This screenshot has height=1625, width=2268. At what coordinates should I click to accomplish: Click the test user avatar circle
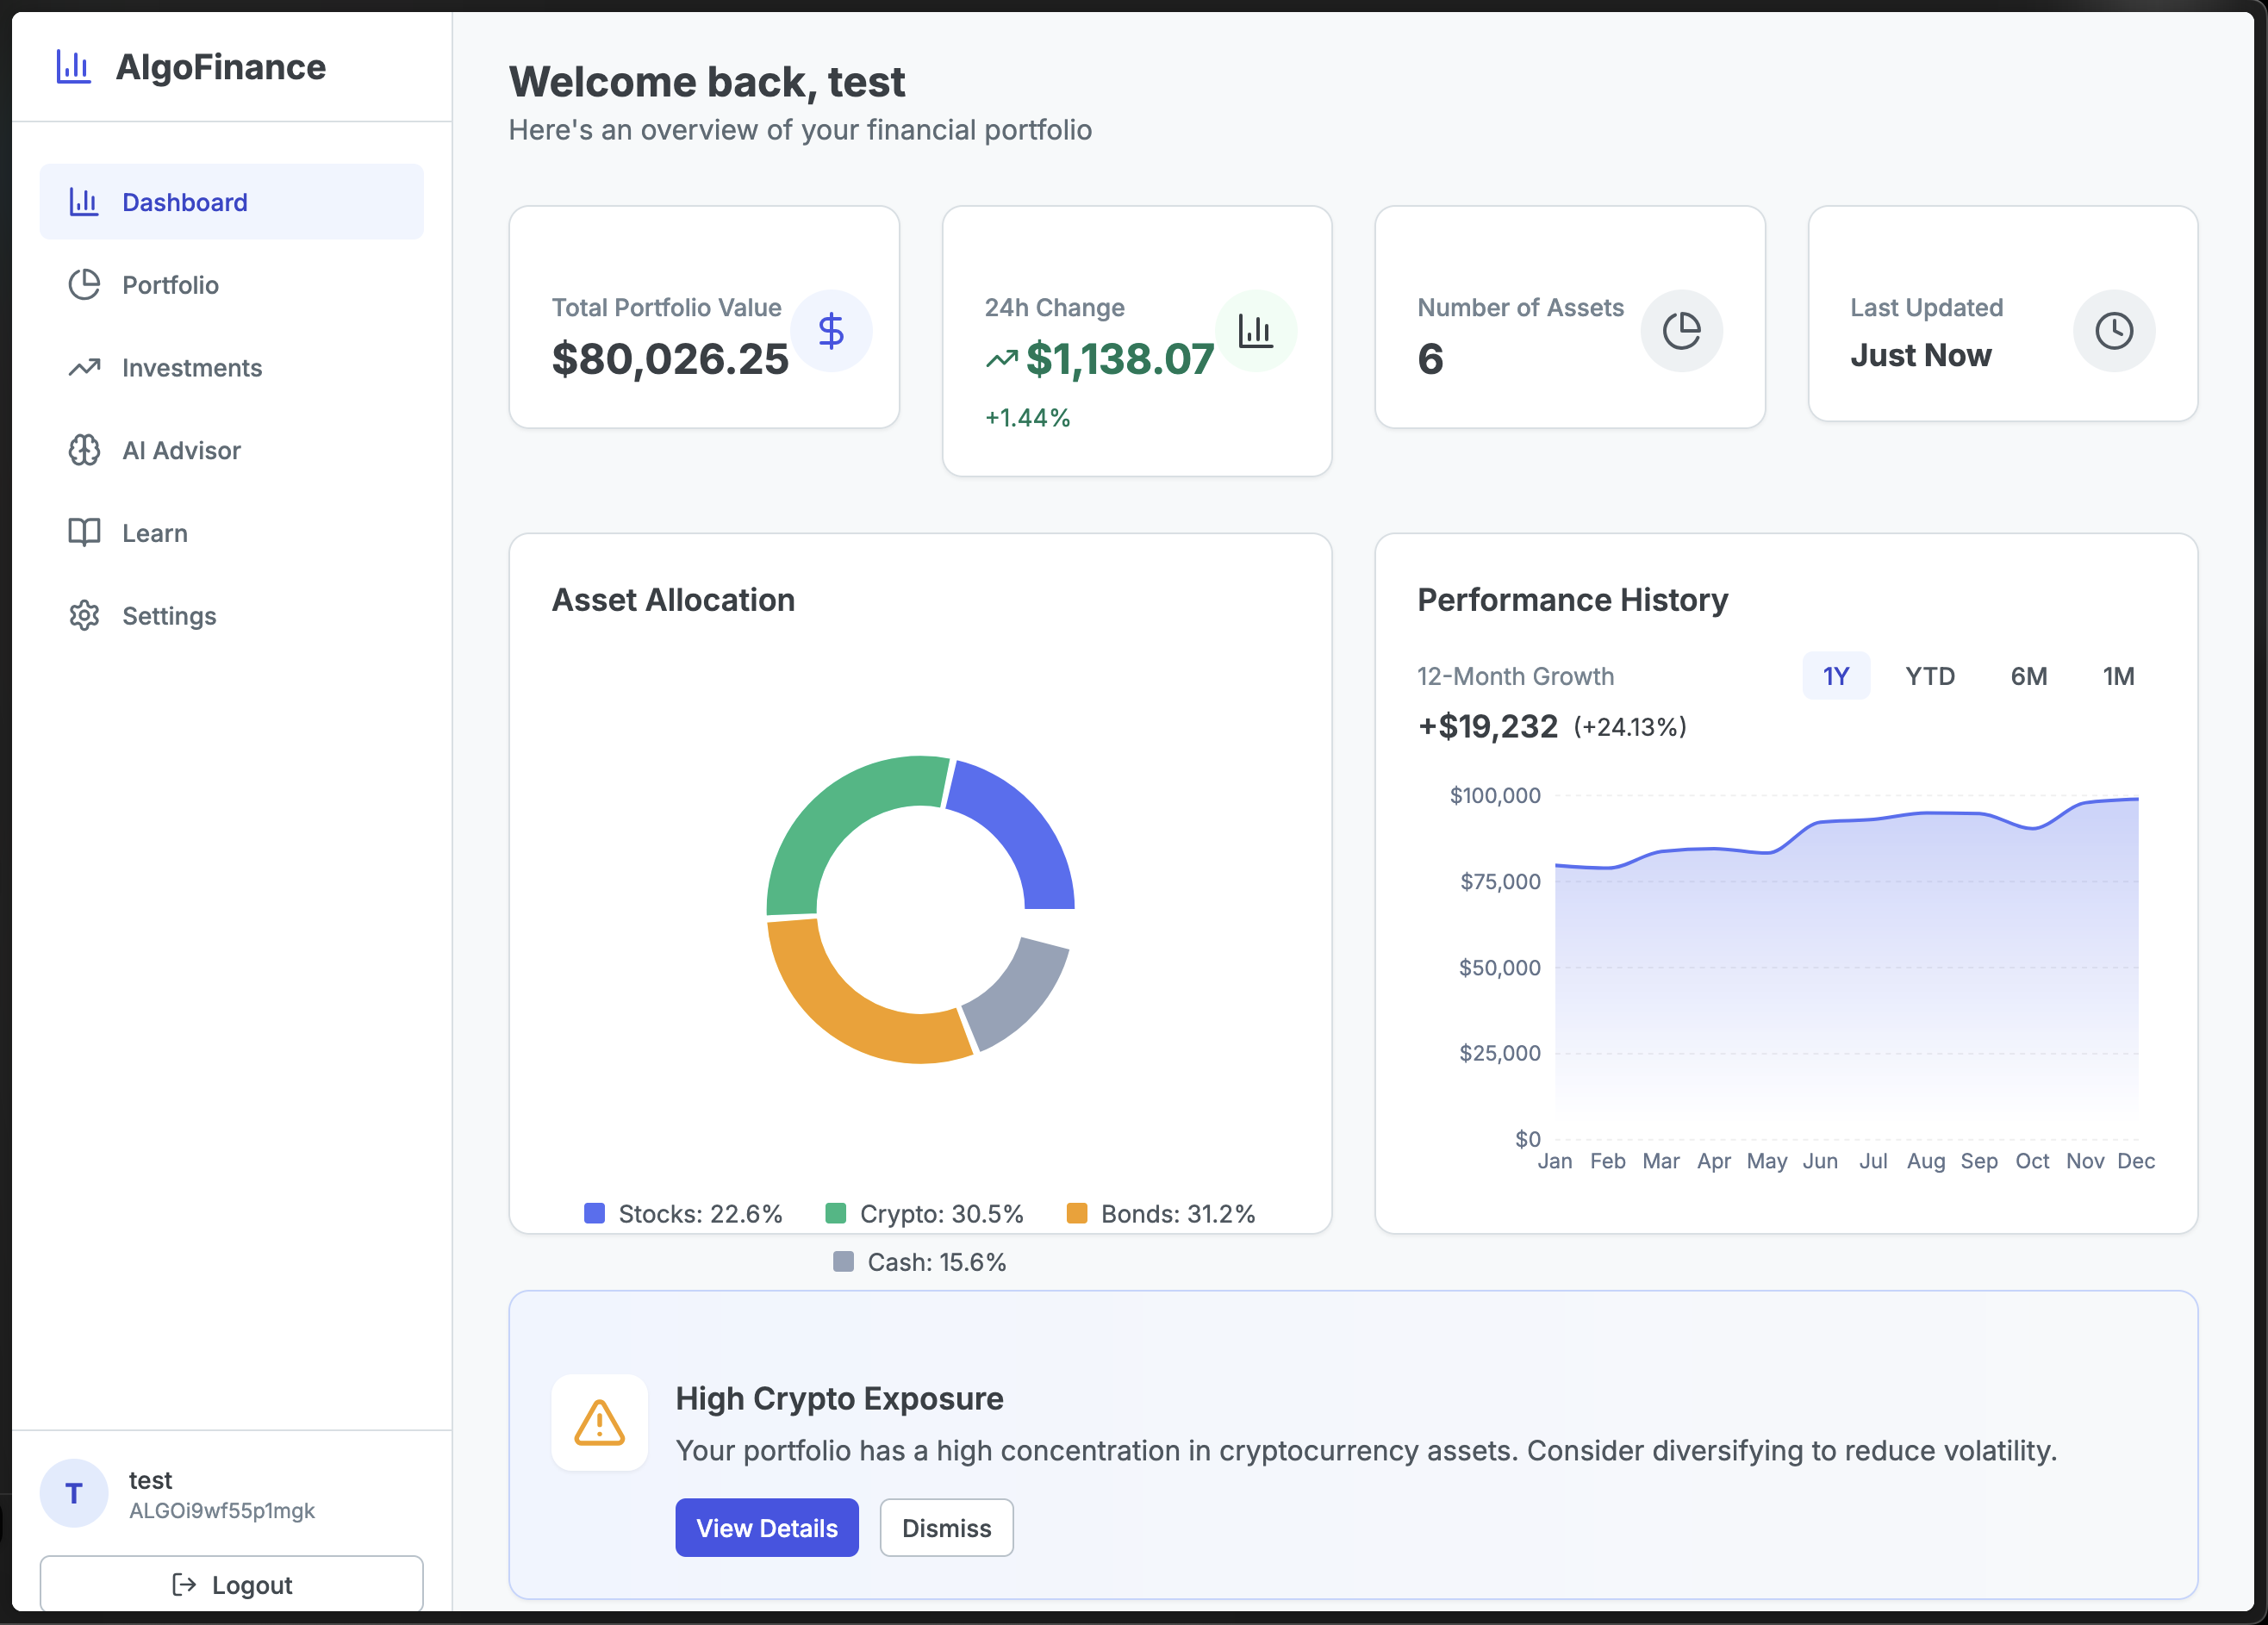pyautogui.click(x=74, y=1493)
